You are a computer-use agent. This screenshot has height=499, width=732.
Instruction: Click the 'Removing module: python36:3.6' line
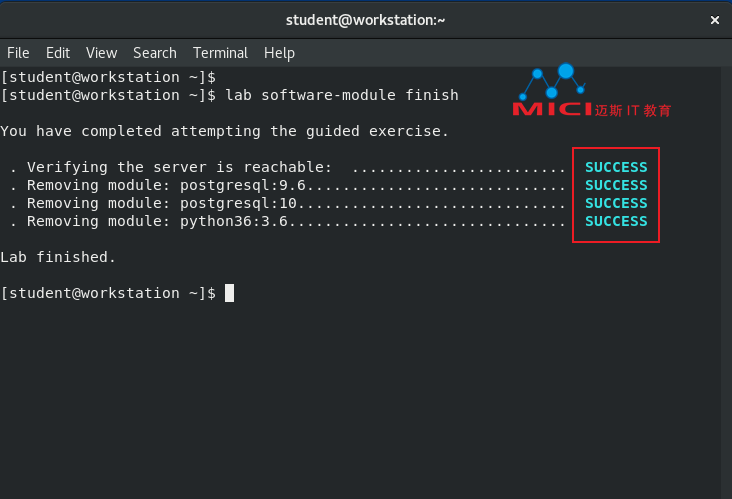(157, 221)
